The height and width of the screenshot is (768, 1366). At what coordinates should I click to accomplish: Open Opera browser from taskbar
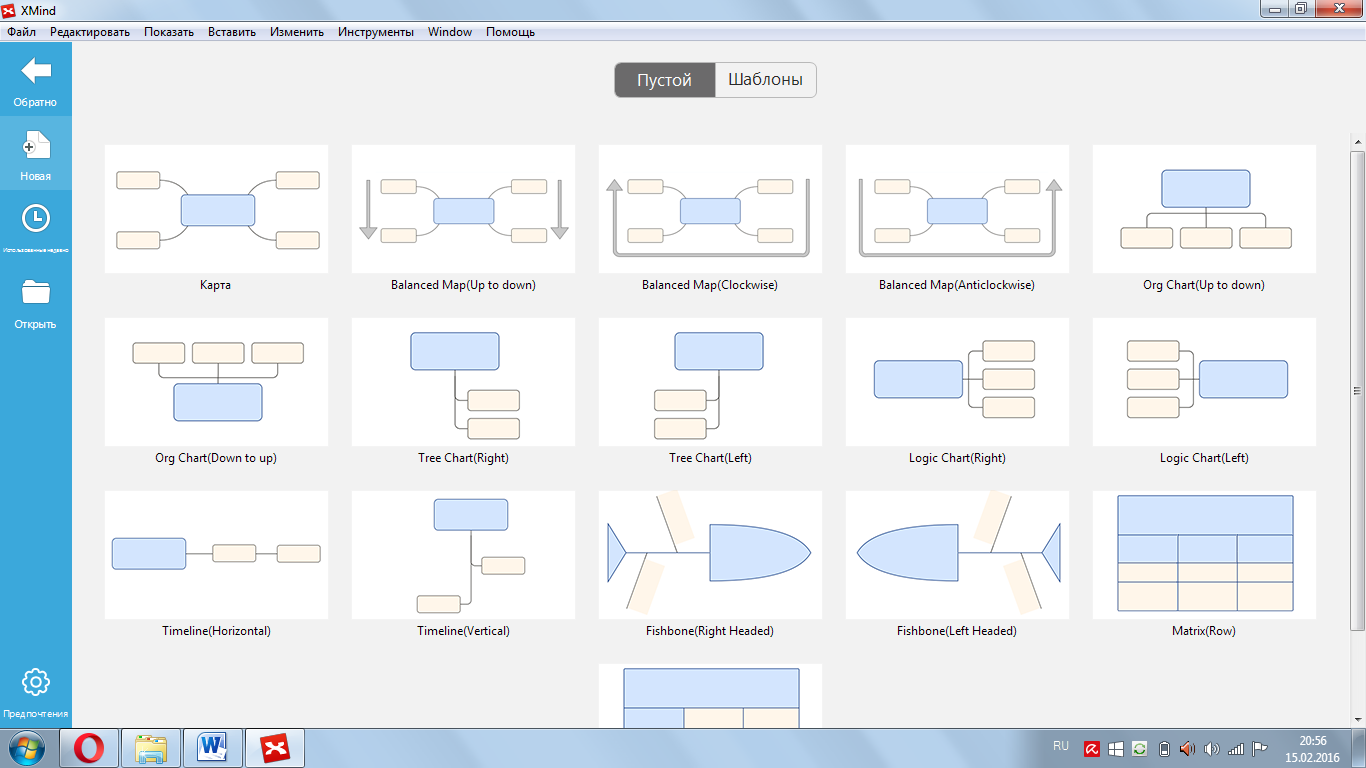pyautogui.click(x=89, y=748)
